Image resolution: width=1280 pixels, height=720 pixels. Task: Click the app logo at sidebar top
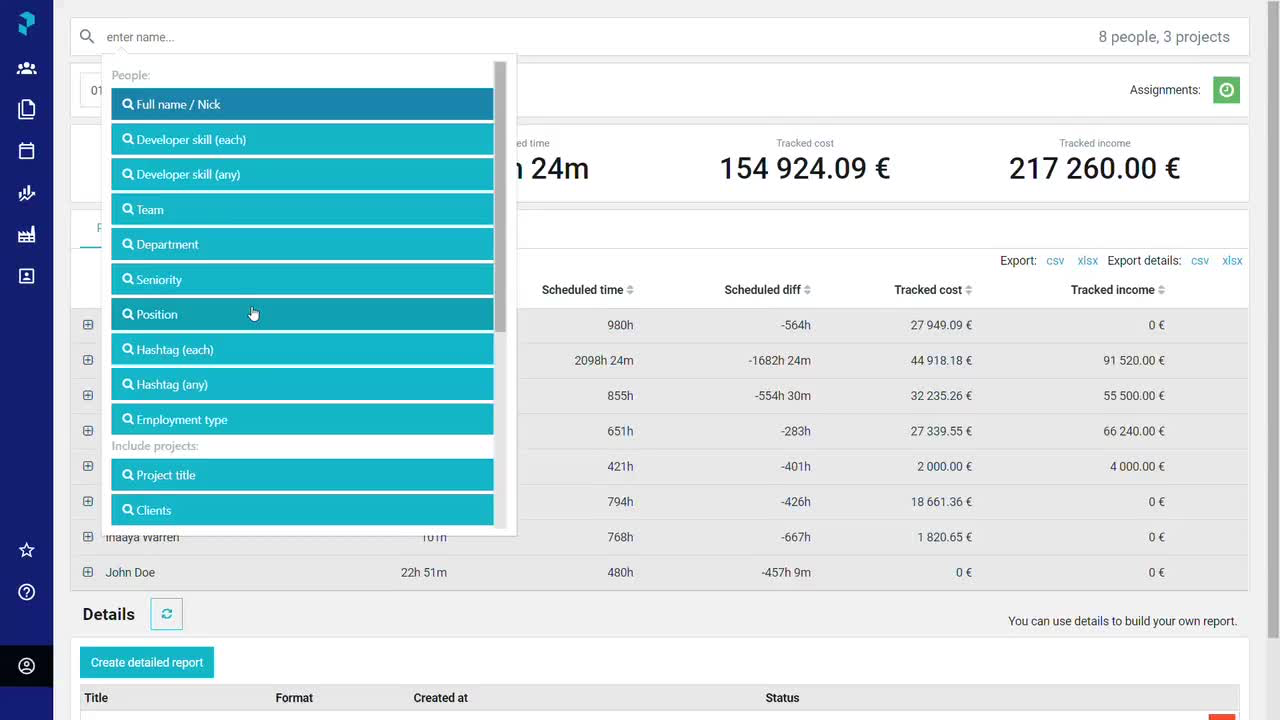27,23
